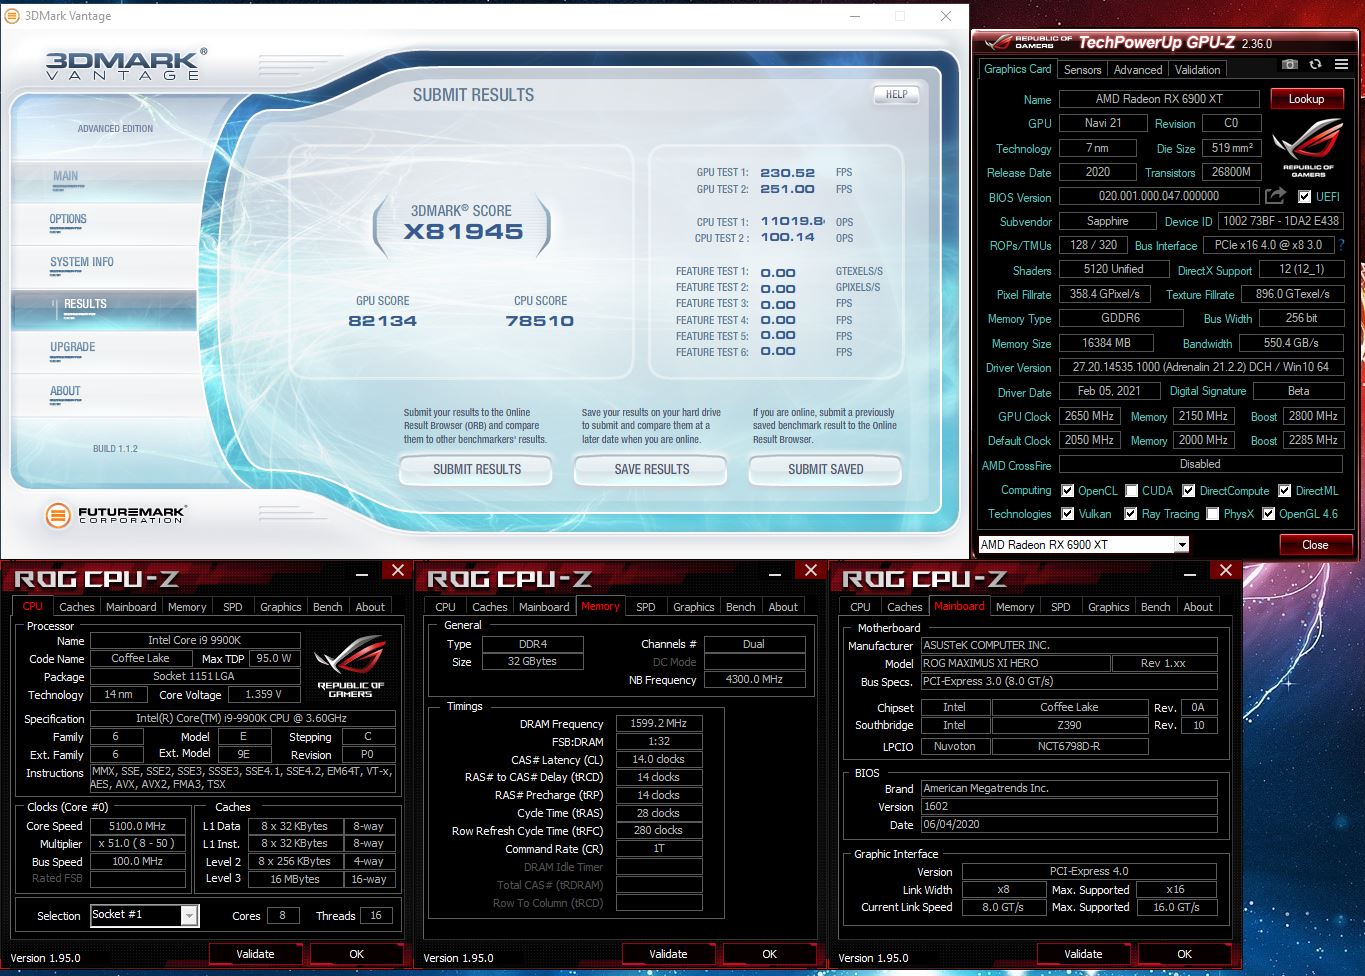Click the Lookup button in GPU-Z
The height and width of the screenshot is (976, 1365).
coord(1306,99)
